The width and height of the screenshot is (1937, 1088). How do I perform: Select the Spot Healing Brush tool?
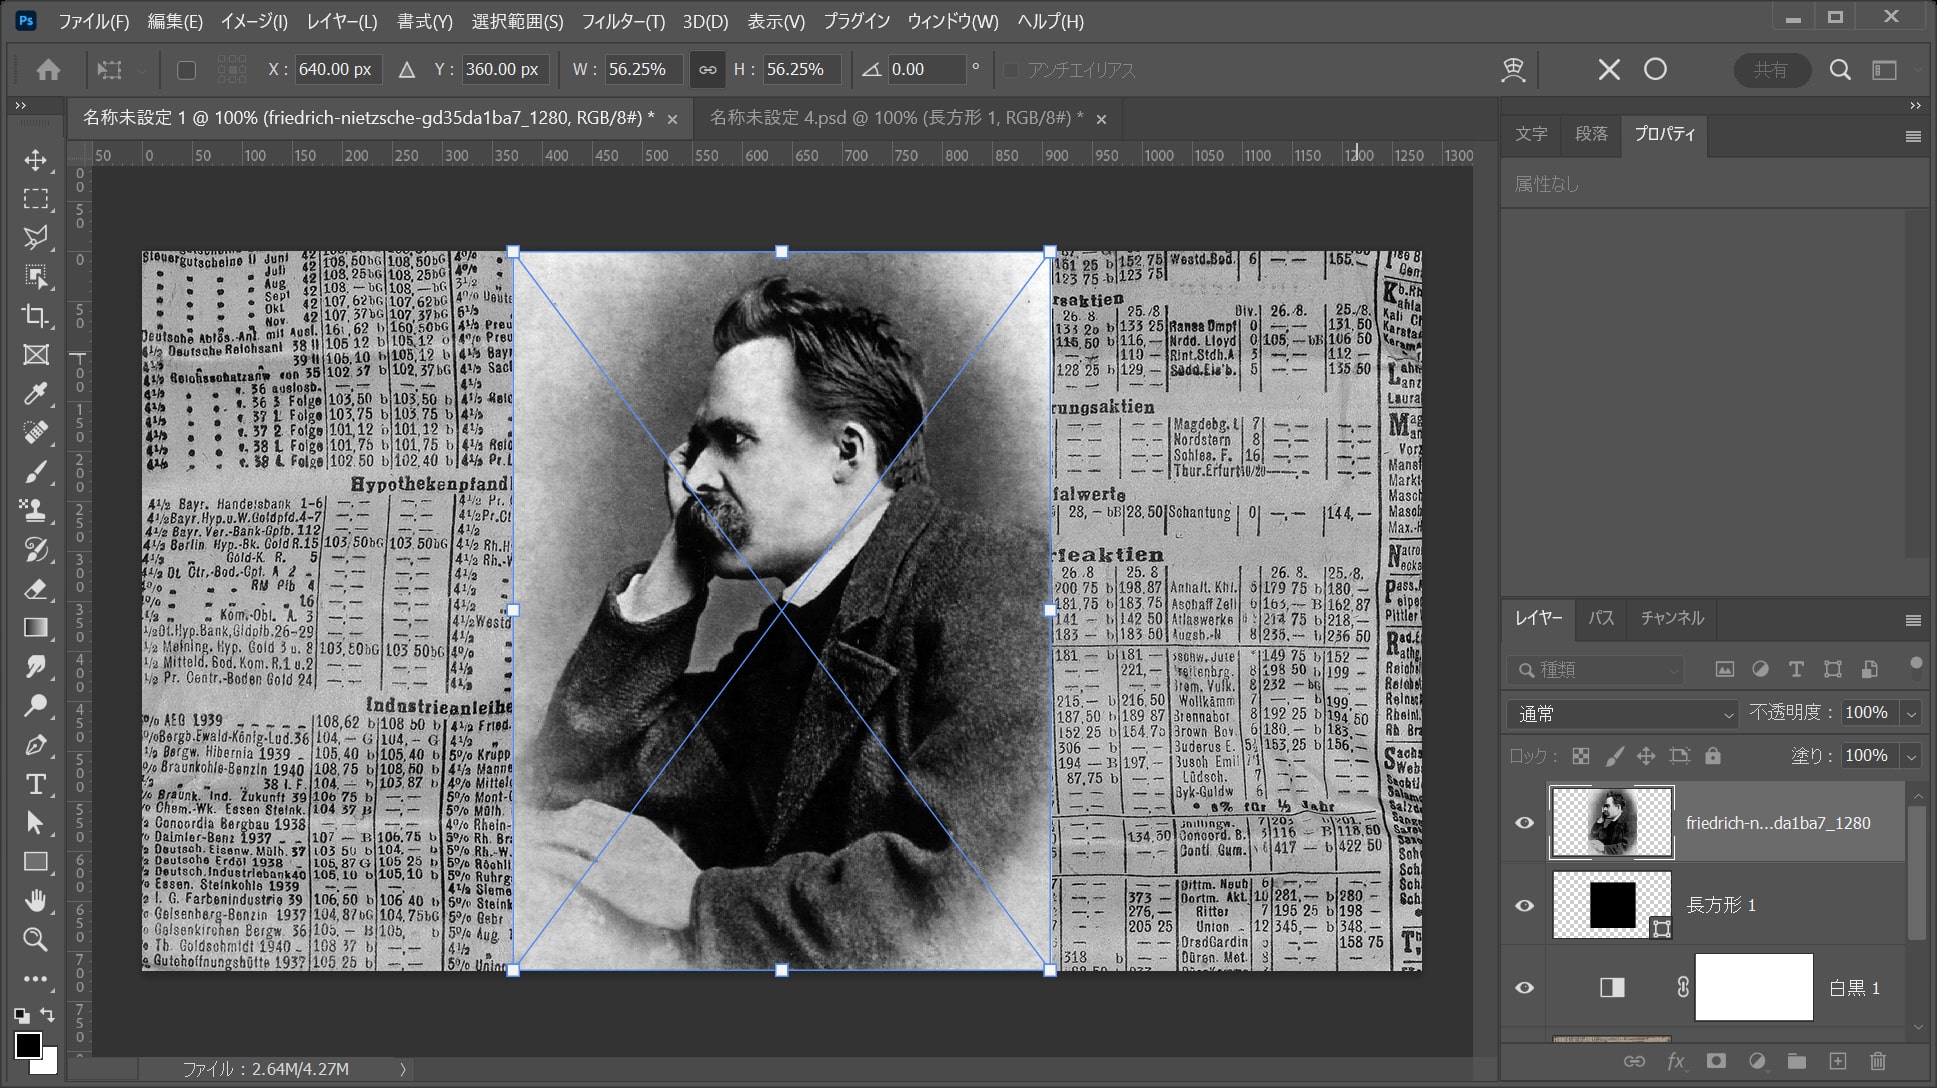coord(36,433)
